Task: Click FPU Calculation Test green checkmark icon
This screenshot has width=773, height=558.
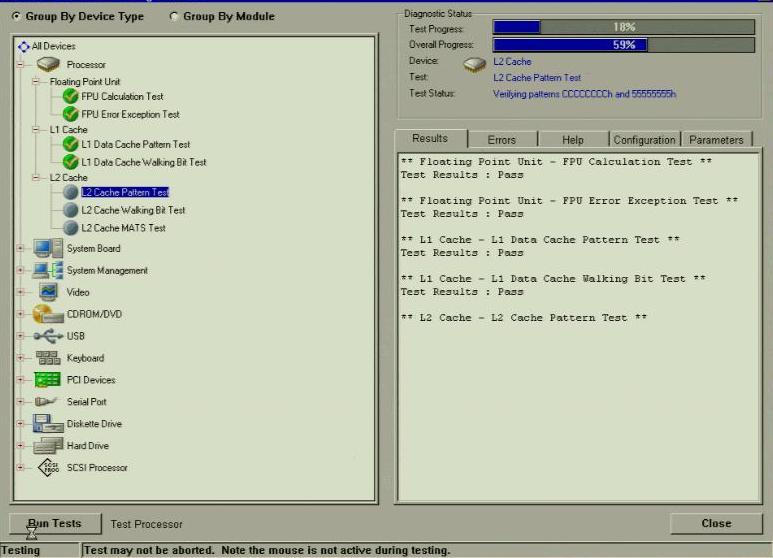Action: [70, 96]
